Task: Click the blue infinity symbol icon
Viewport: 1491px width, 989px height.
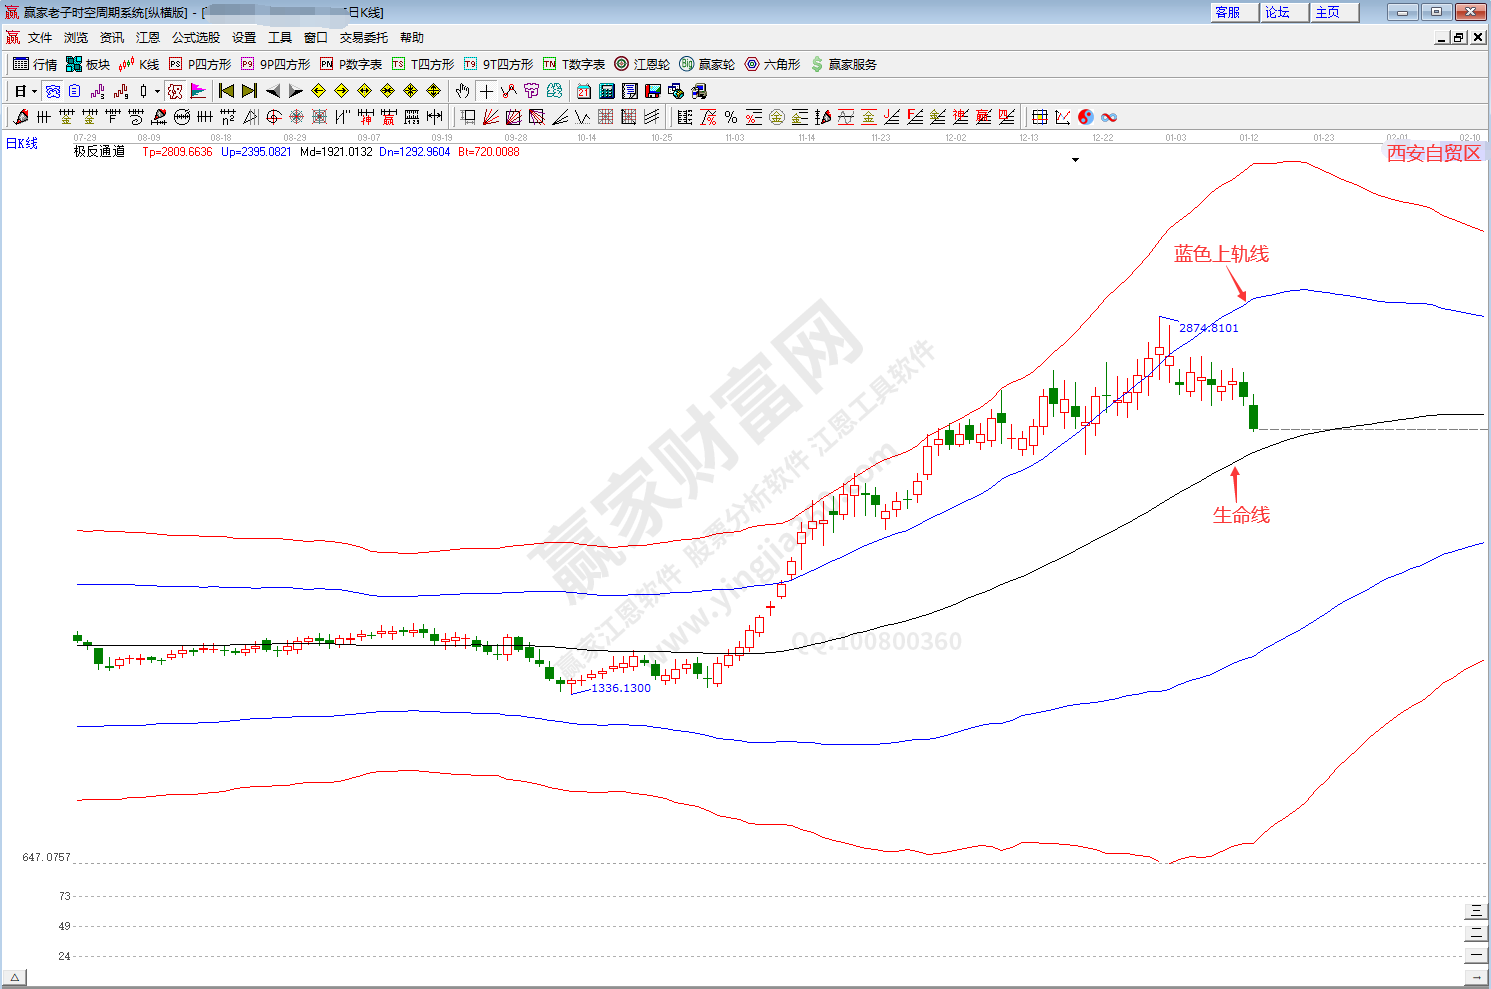Action: (1109, 117)
